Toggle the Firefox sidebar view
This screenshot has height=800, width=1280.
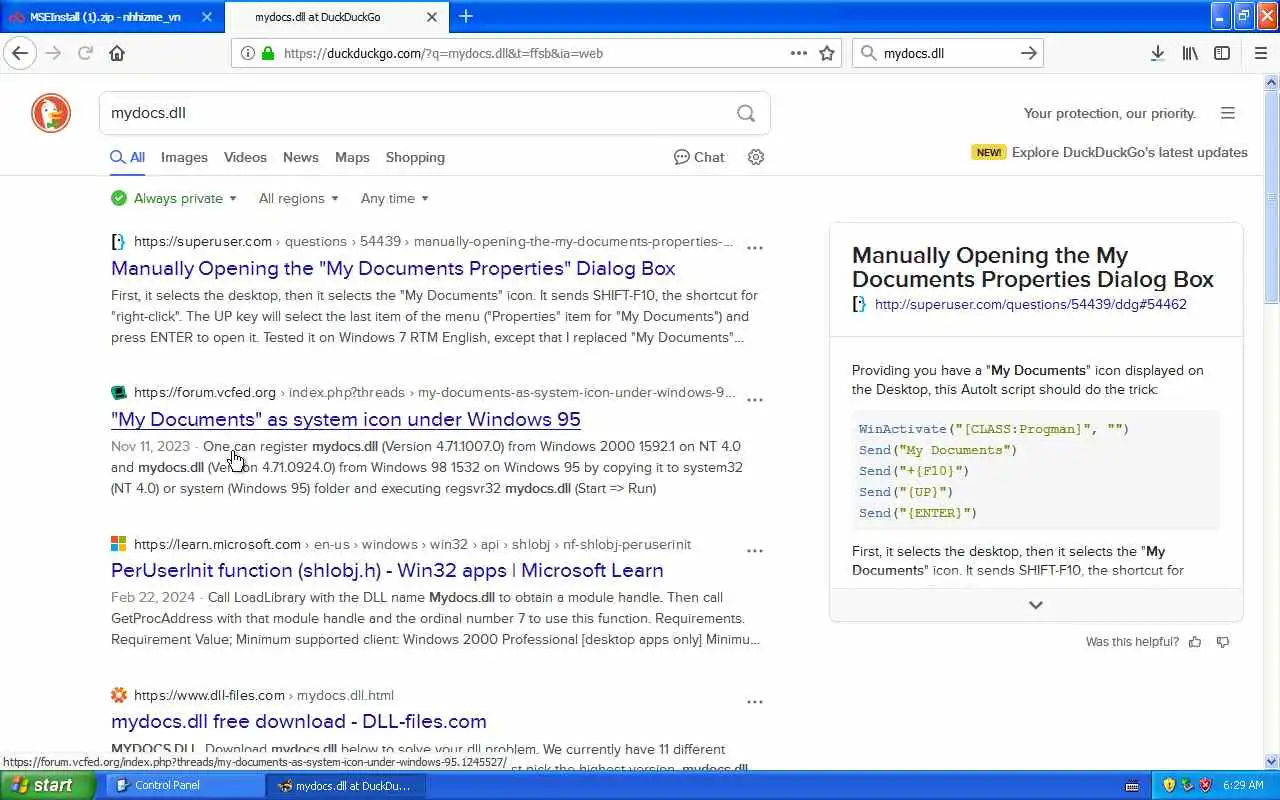[1222, 53]
